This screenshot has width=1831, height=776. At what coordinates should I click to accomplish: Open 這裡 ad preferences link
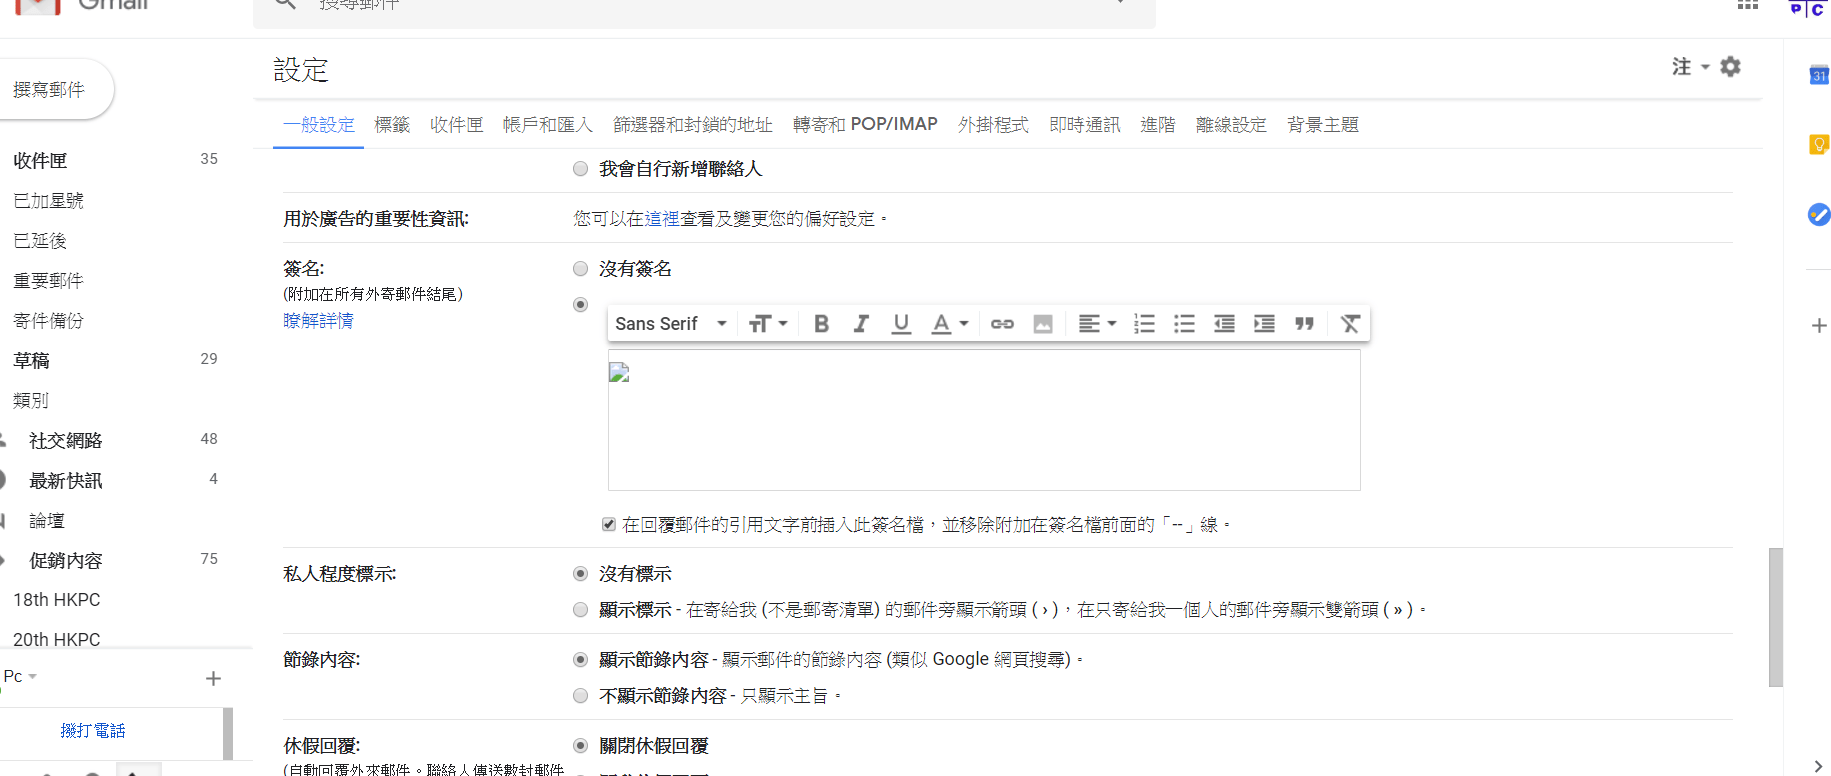pyautogui.click(x=662, y=219)
